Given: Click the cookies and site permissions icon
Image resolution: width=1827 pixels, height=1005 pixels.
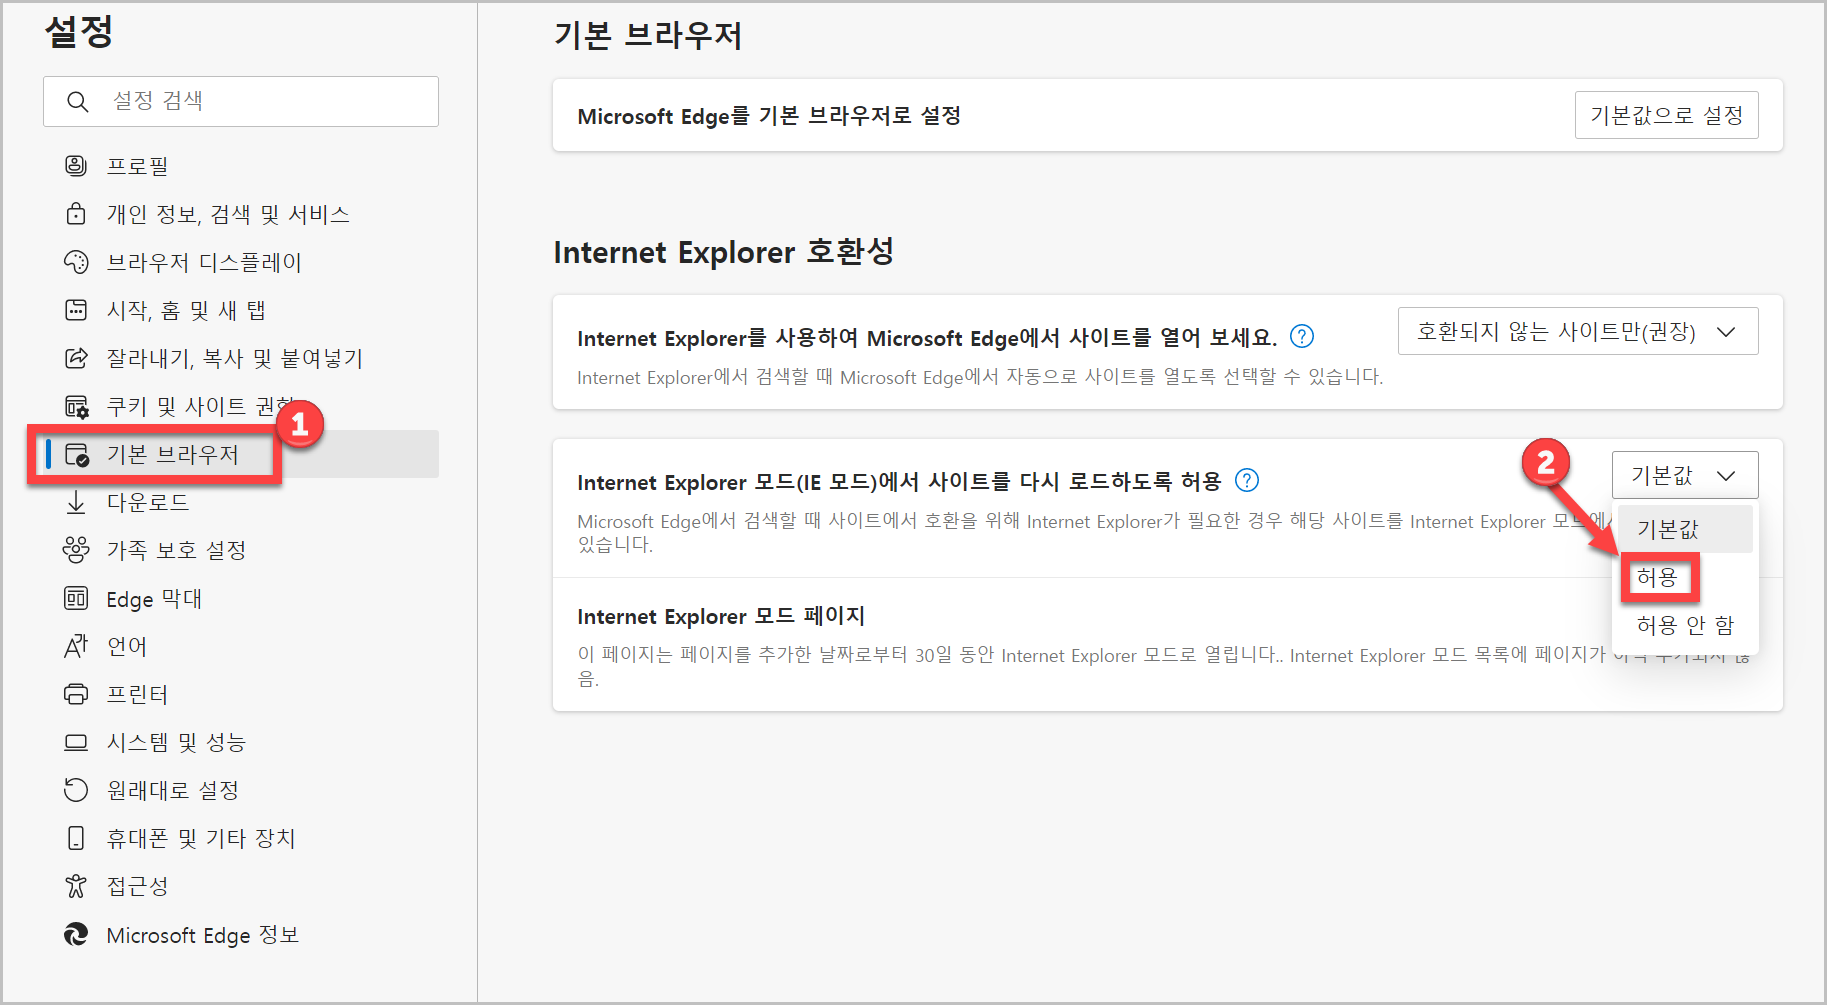Looking at the screenshot, I should [x=76, y=406].
